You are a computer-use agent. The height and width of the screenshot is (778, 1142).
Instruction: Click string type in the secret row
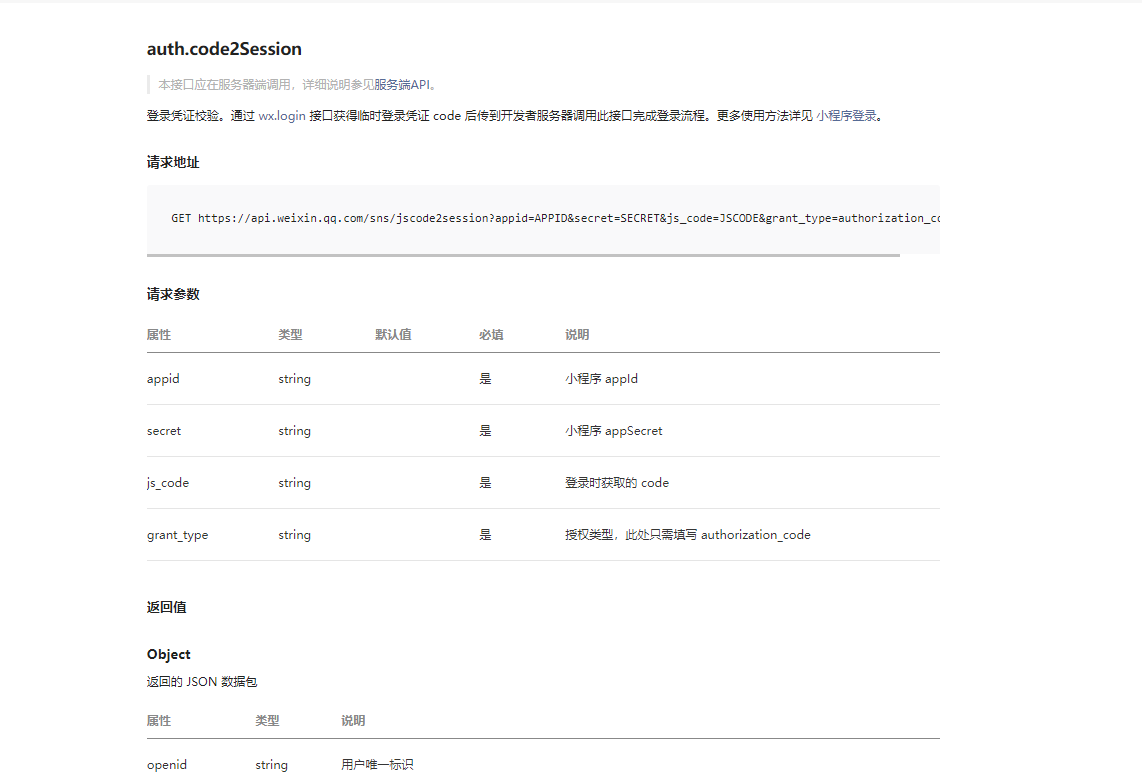click(294, 431)
